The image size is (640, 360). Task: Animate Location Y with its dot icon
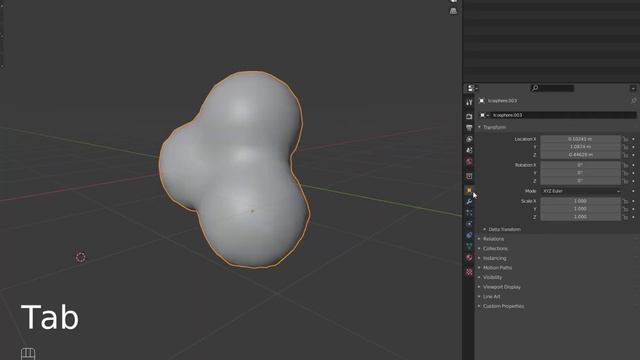[633, 147]
